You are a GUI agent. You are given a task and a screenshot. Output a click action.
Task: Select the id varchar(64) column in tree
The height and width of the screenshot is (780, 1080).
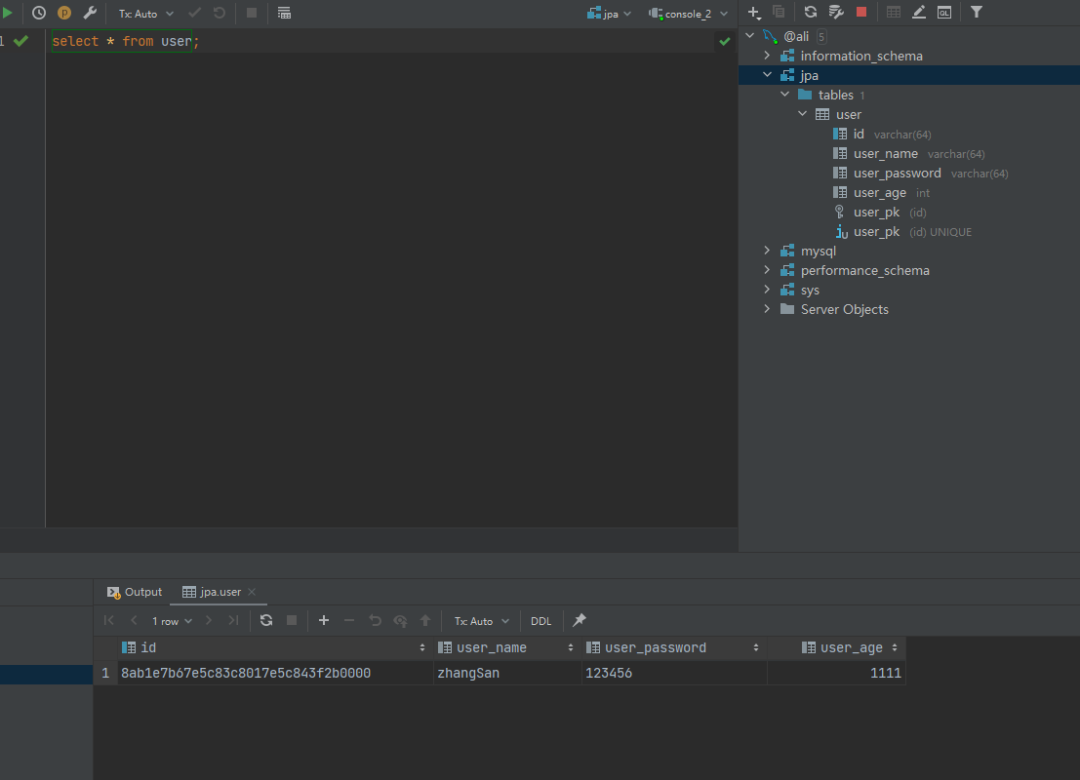(882, 134)
